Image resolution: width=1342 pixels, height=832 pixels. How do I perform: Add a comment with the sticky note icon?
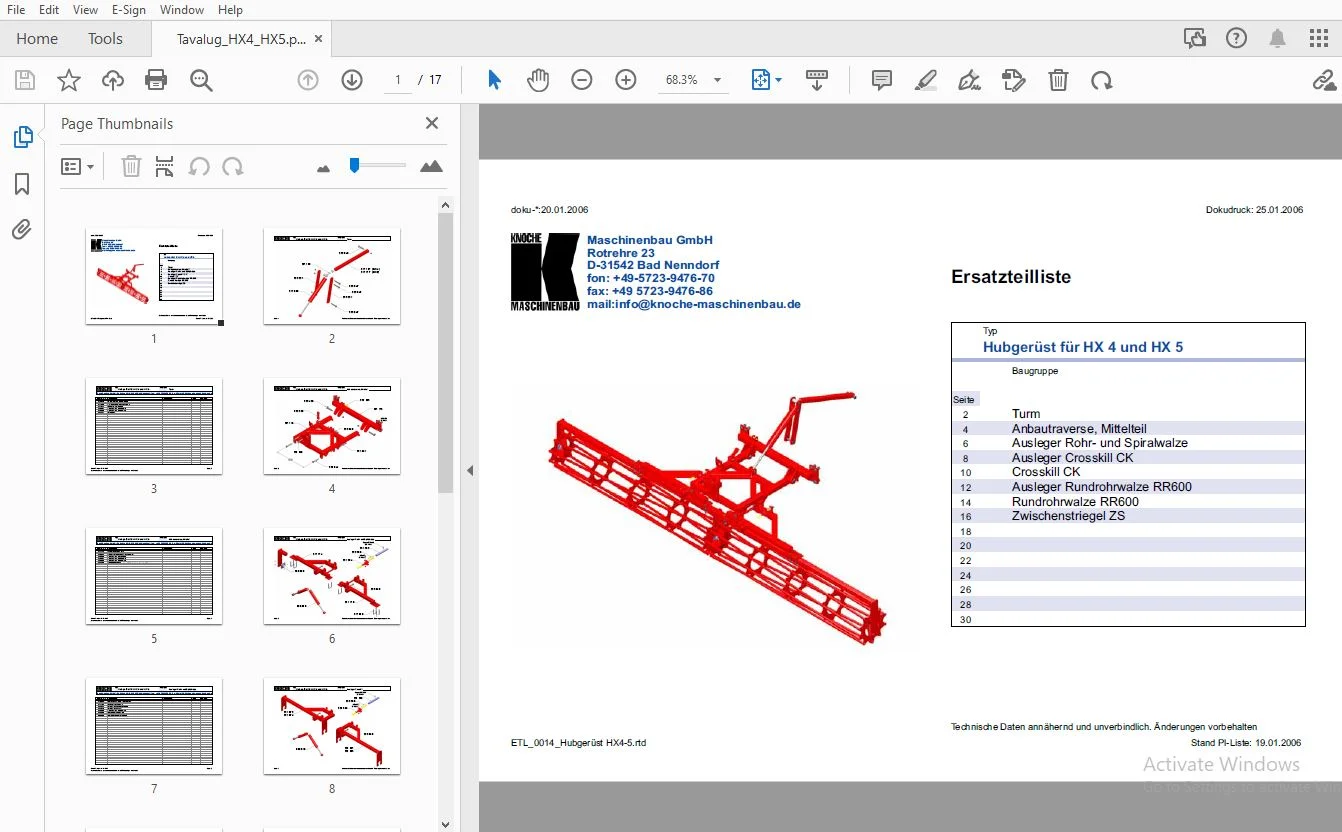pyautogui.click(x=881, y=80)
